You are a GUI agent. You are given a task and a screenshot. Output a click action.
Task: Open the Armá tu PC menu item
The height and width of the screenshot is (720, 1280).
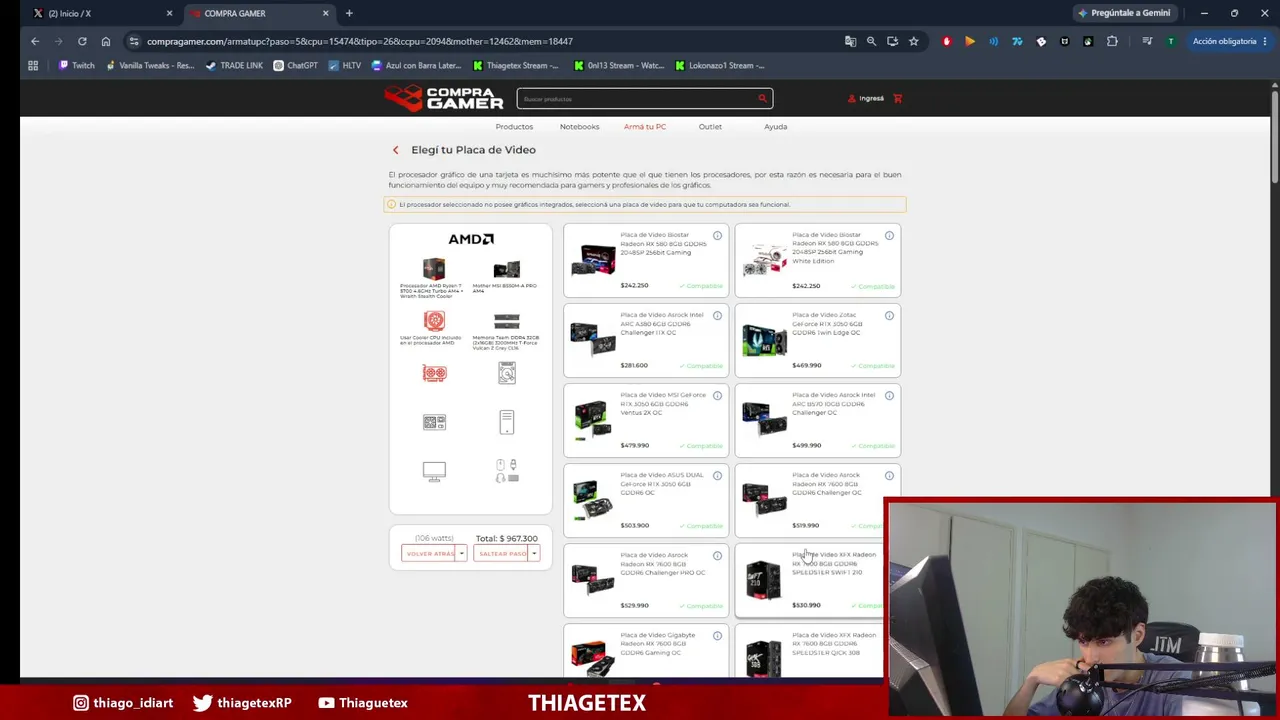[x=645, y=127]
